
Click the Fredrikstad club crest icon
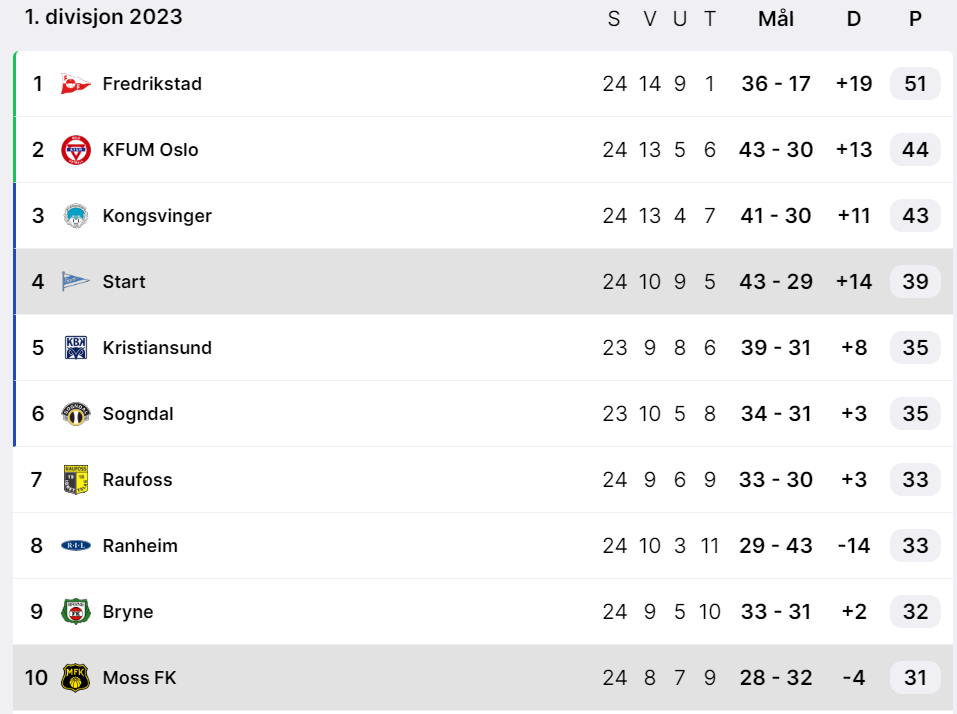pyautogui.click(x=76, y=84)
